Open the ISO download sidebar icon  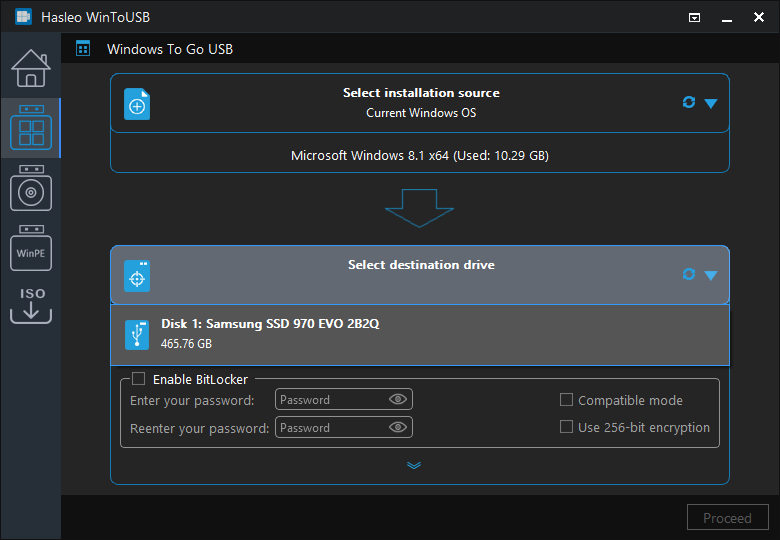click(x=31, y=305)
